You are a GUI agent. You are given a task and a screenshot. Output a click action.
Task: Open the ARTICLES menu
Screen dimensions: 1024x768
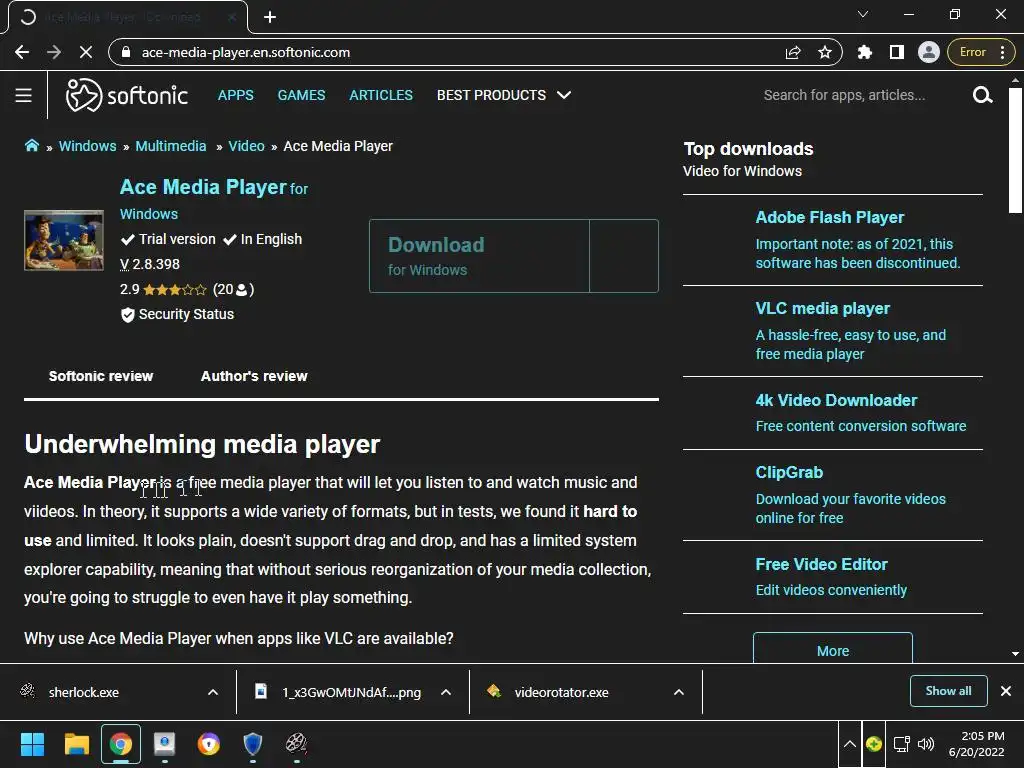coord(381,95)
